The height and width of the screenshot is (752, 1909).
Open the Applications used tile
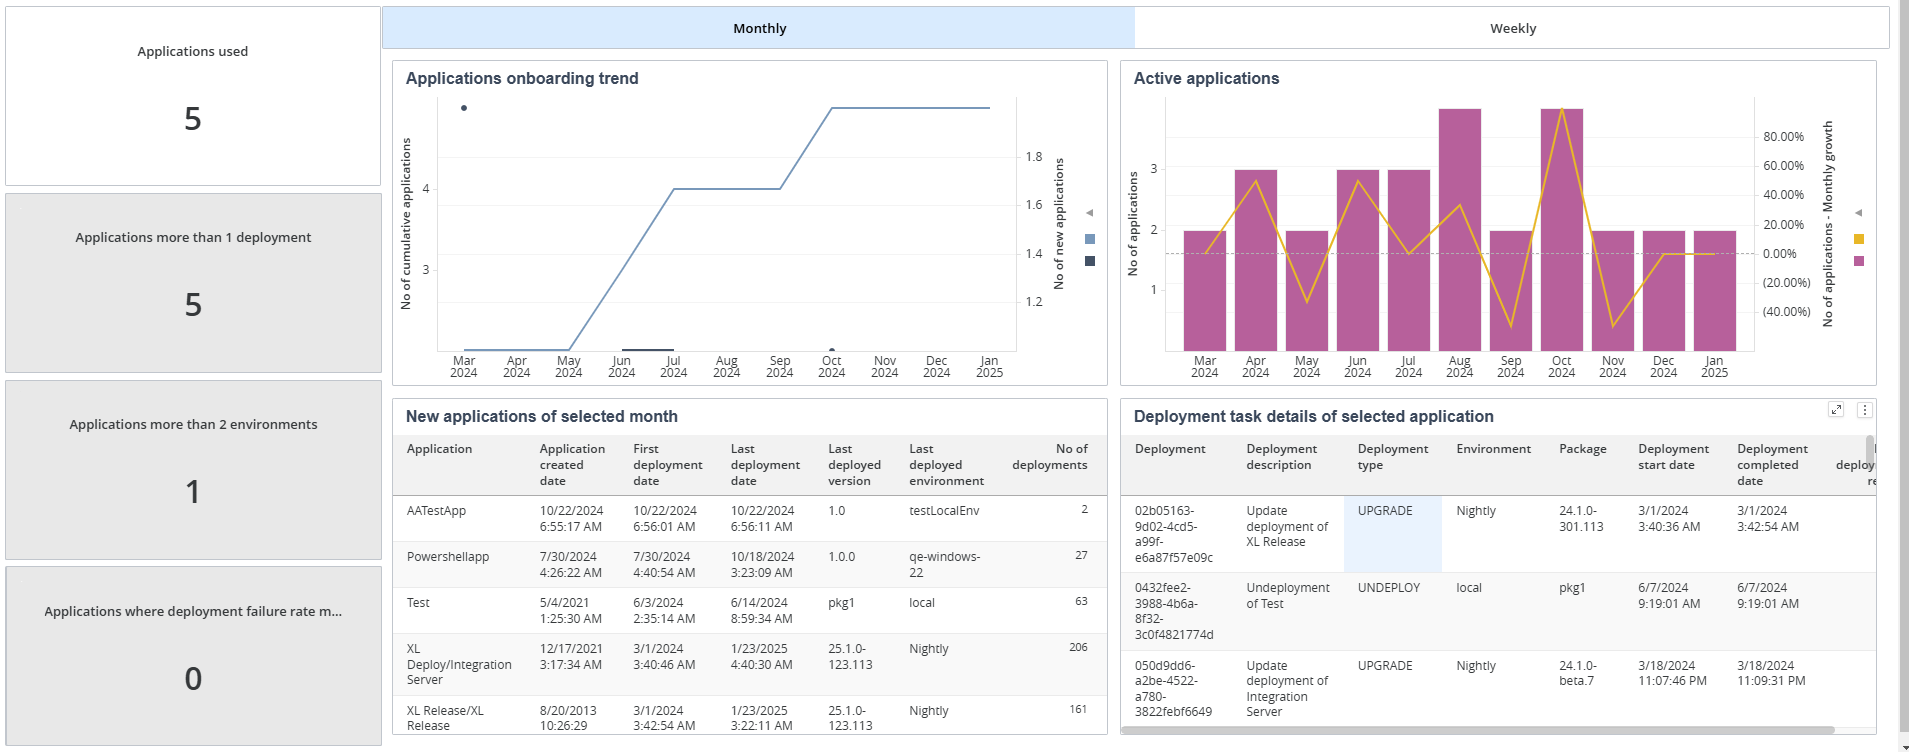[193, 96]
